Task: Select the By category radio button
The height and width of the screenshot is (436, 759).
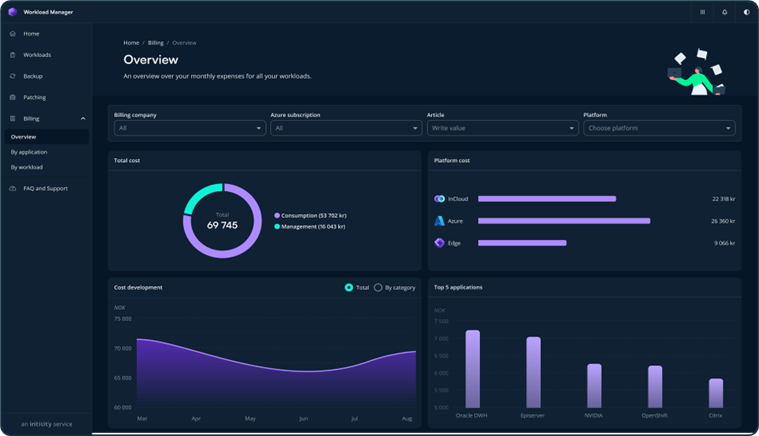Action: coord(378,287)
